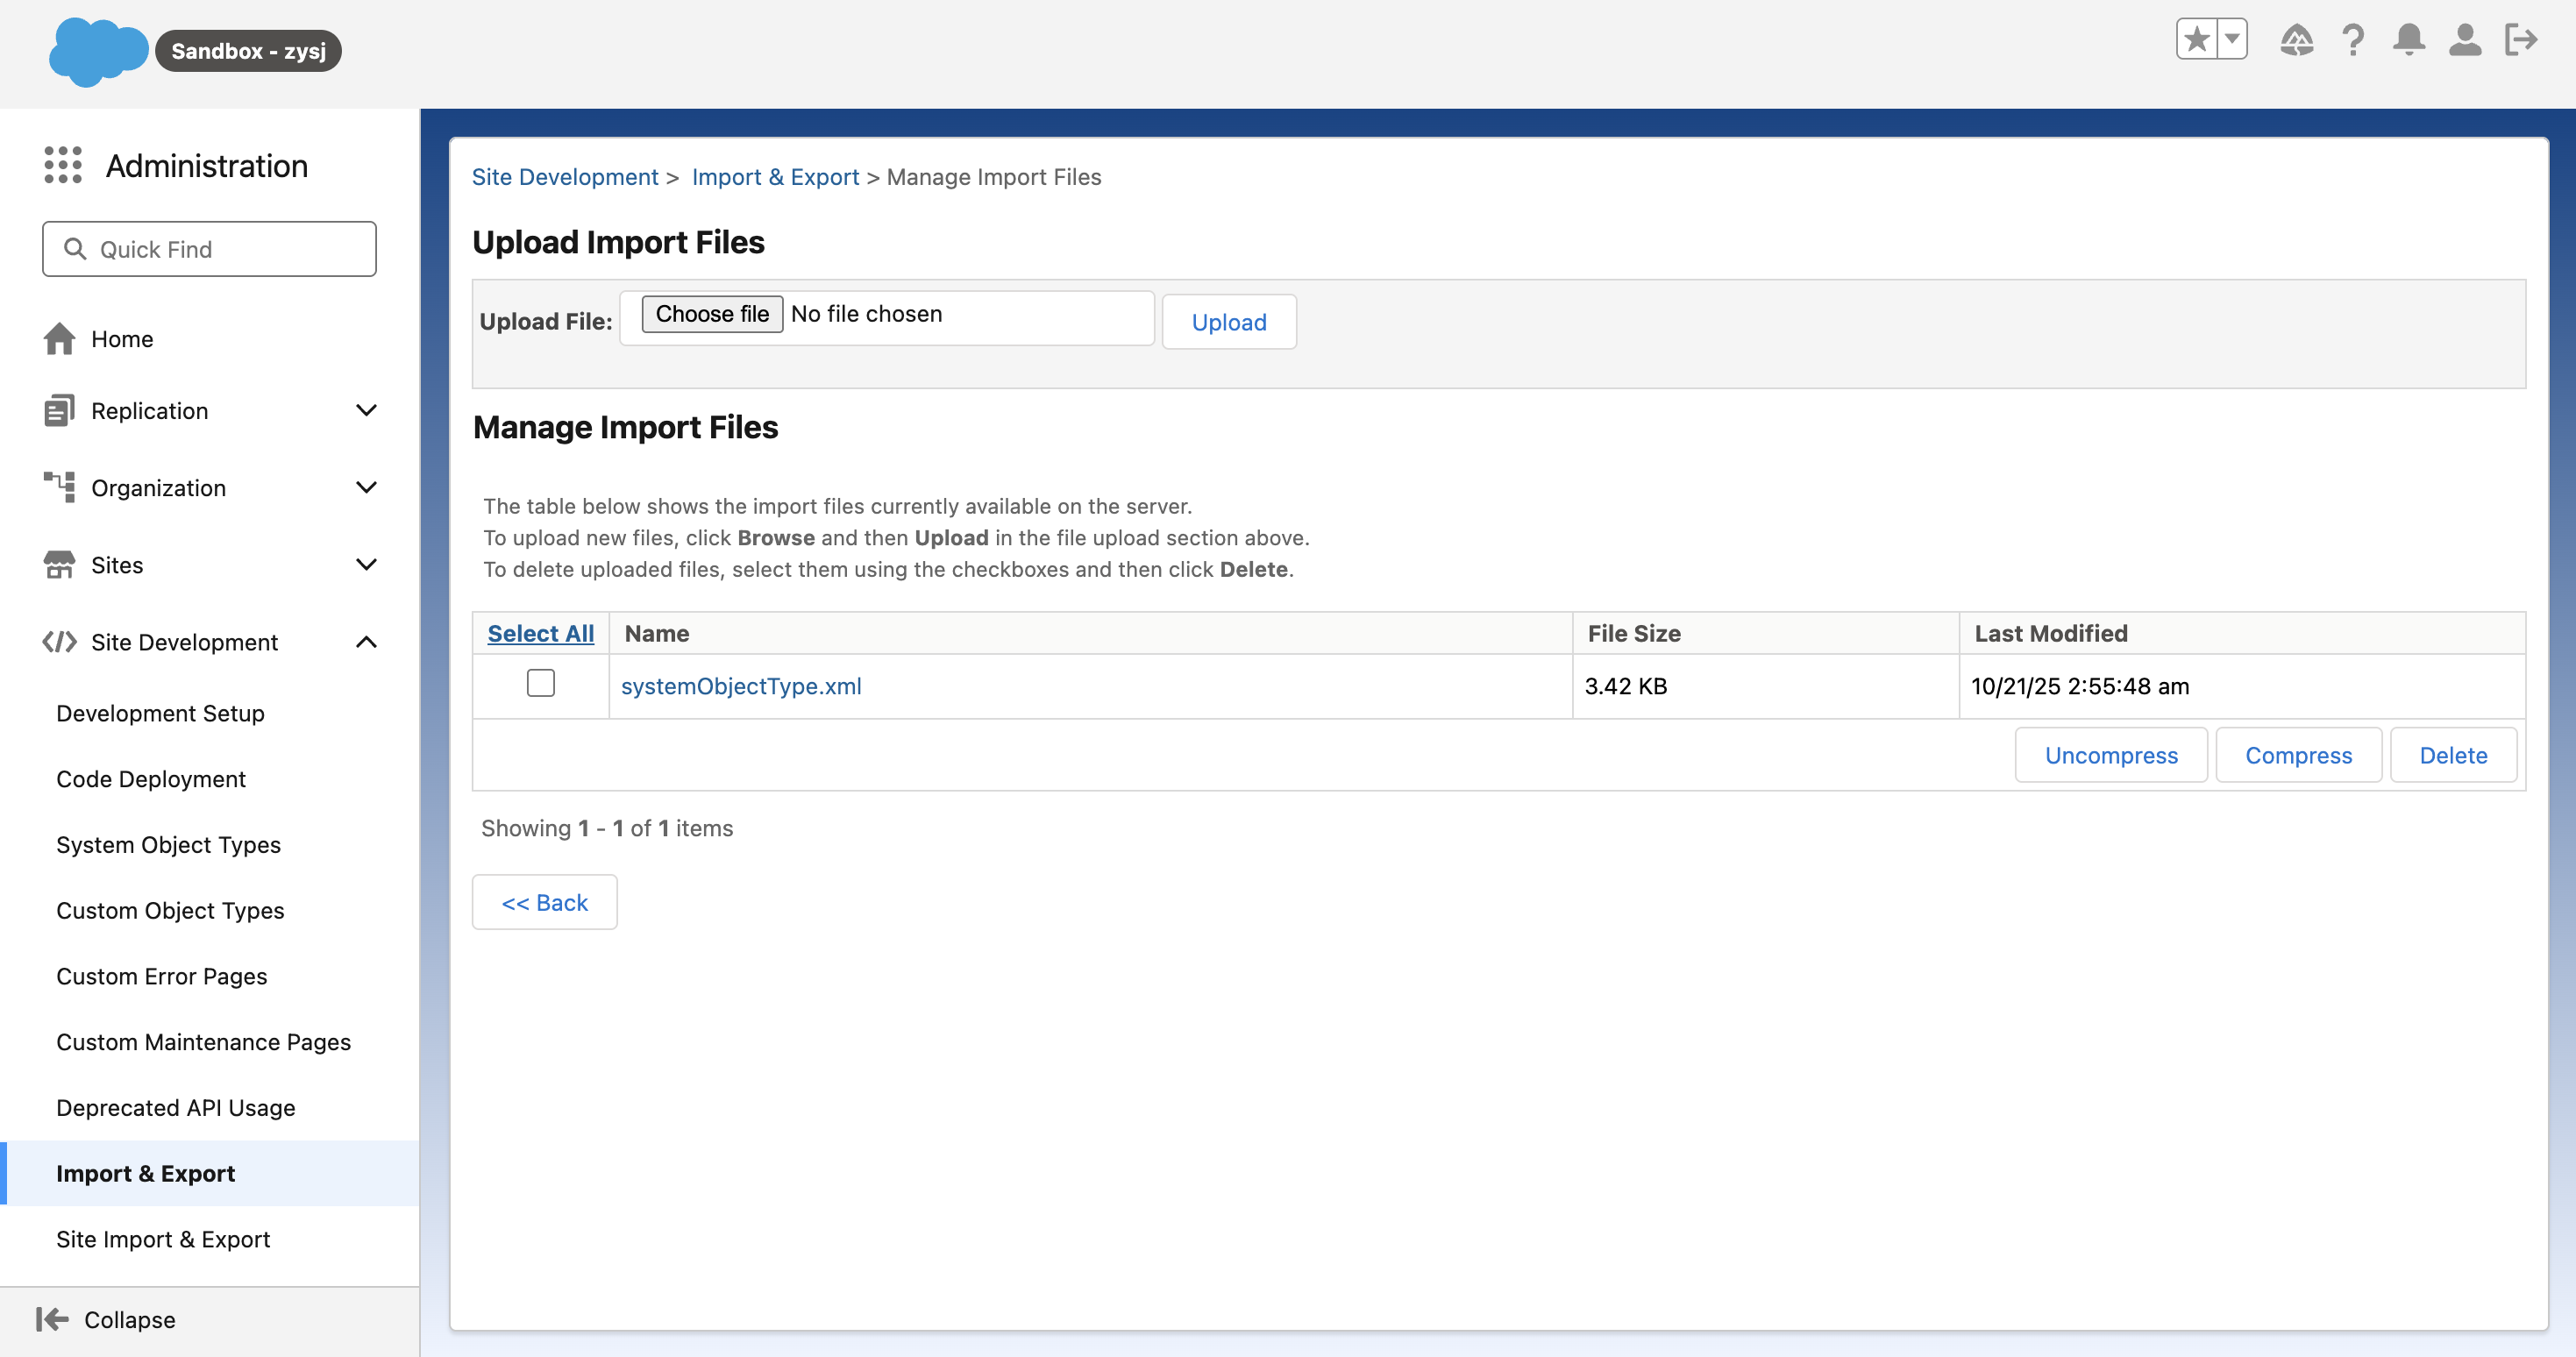Open System Object Types menu item
Screen dimensions: 2576x1357
click(168, 845)
